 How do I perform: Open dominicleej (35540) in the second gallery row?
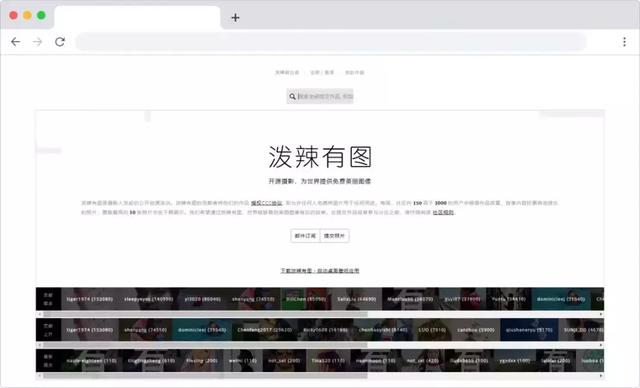202,330
